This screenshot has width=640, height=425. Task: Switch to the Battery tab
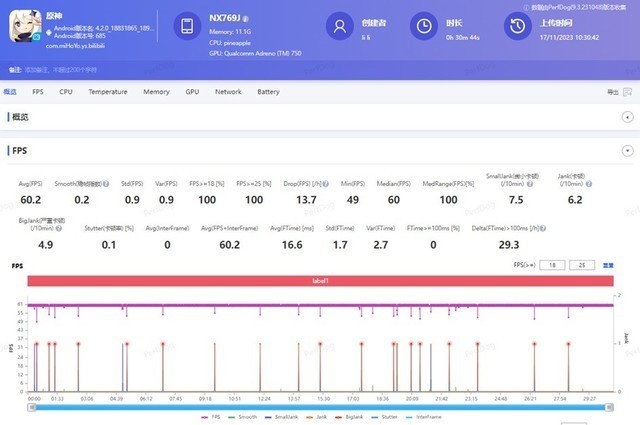click(x=268, y=92)
